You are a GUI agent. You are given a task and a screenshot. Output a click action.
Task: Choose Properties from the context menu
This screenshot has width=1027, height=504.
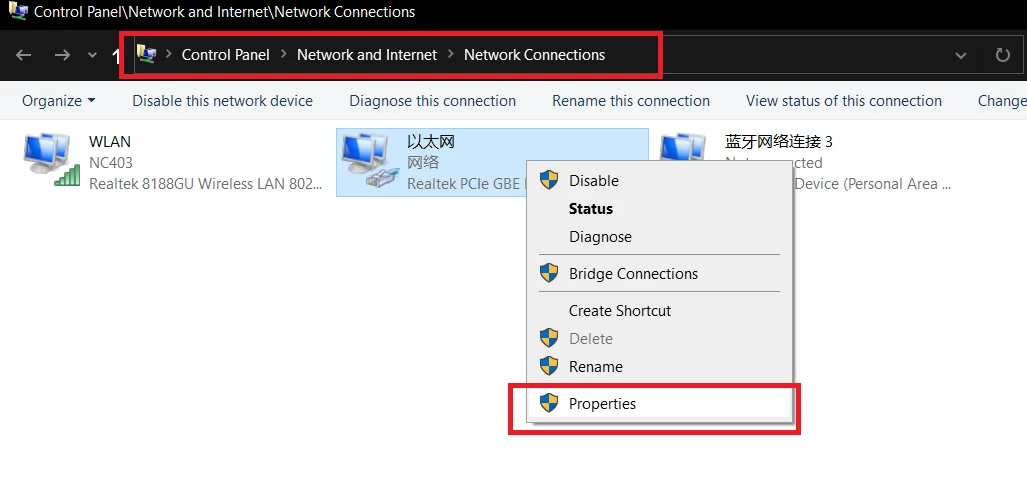click(x=602, y=404)
